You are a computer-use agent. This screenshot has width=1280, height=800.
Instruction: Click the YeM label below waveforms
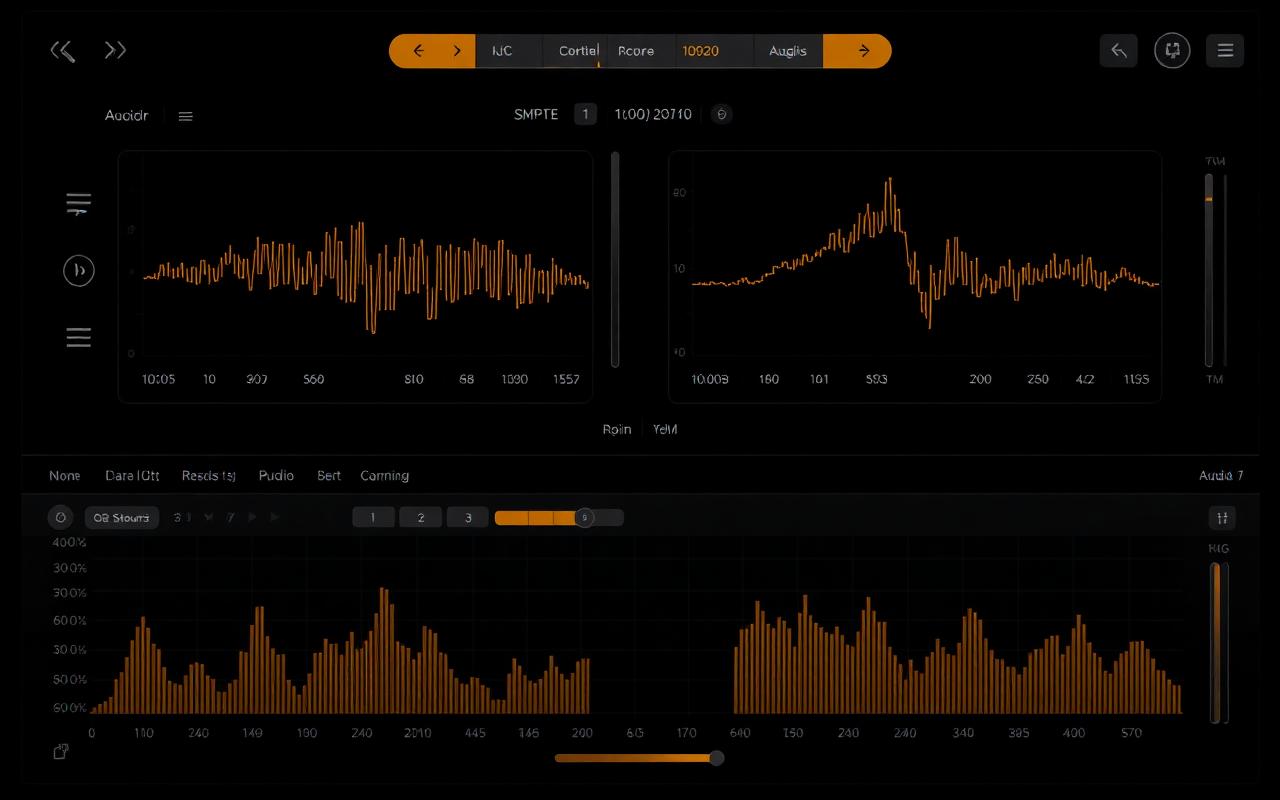coord(665,429)
